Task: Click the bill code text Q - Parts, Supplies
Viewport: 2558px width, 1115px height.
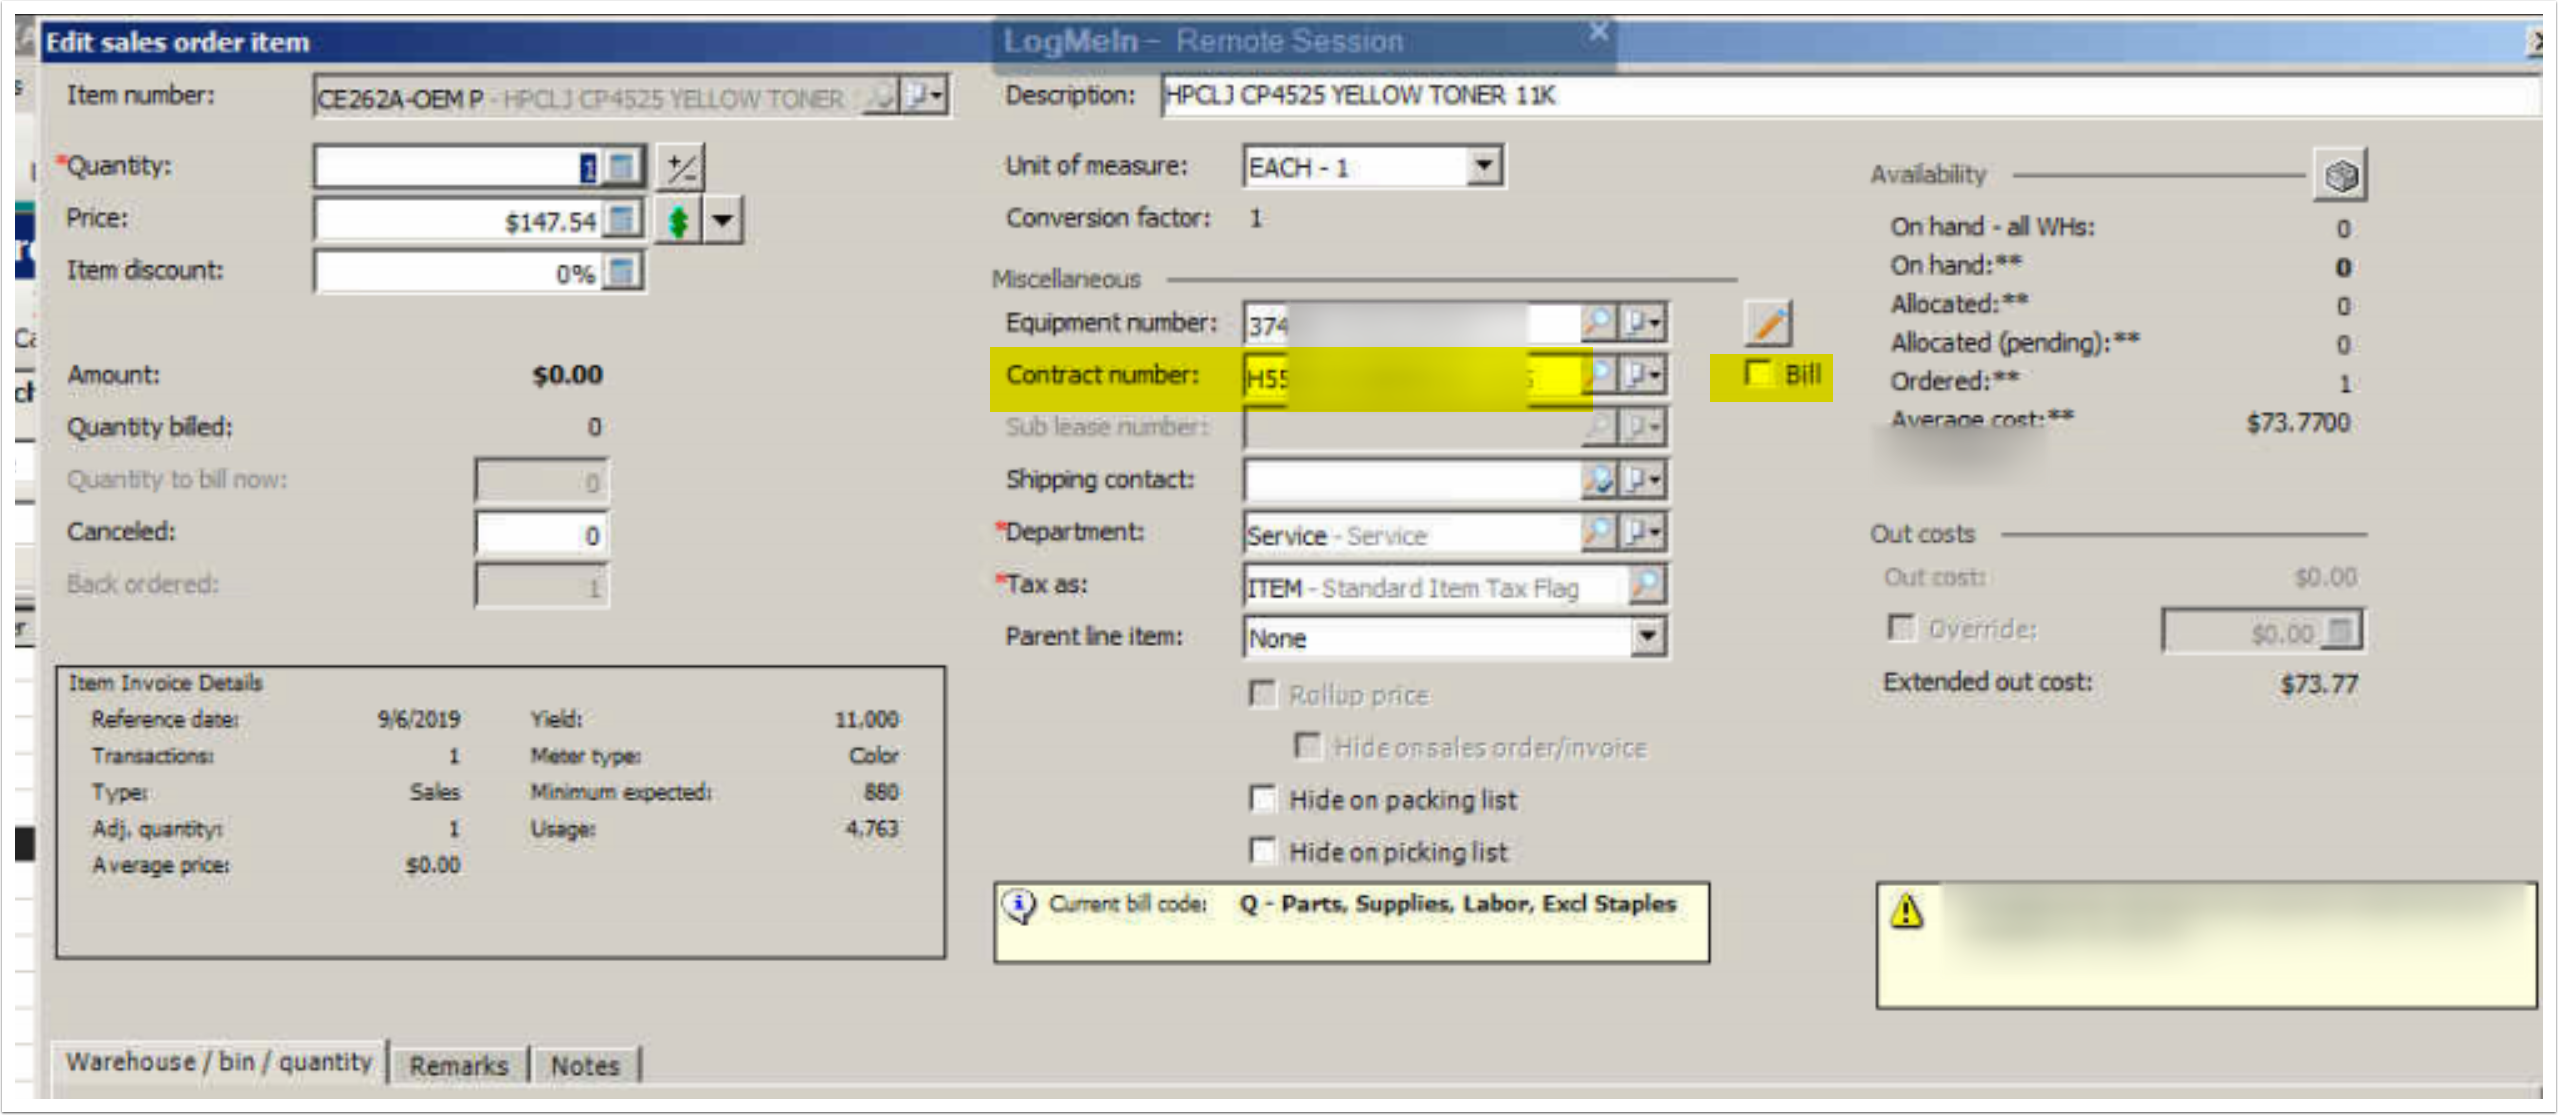Action: 1458,904
